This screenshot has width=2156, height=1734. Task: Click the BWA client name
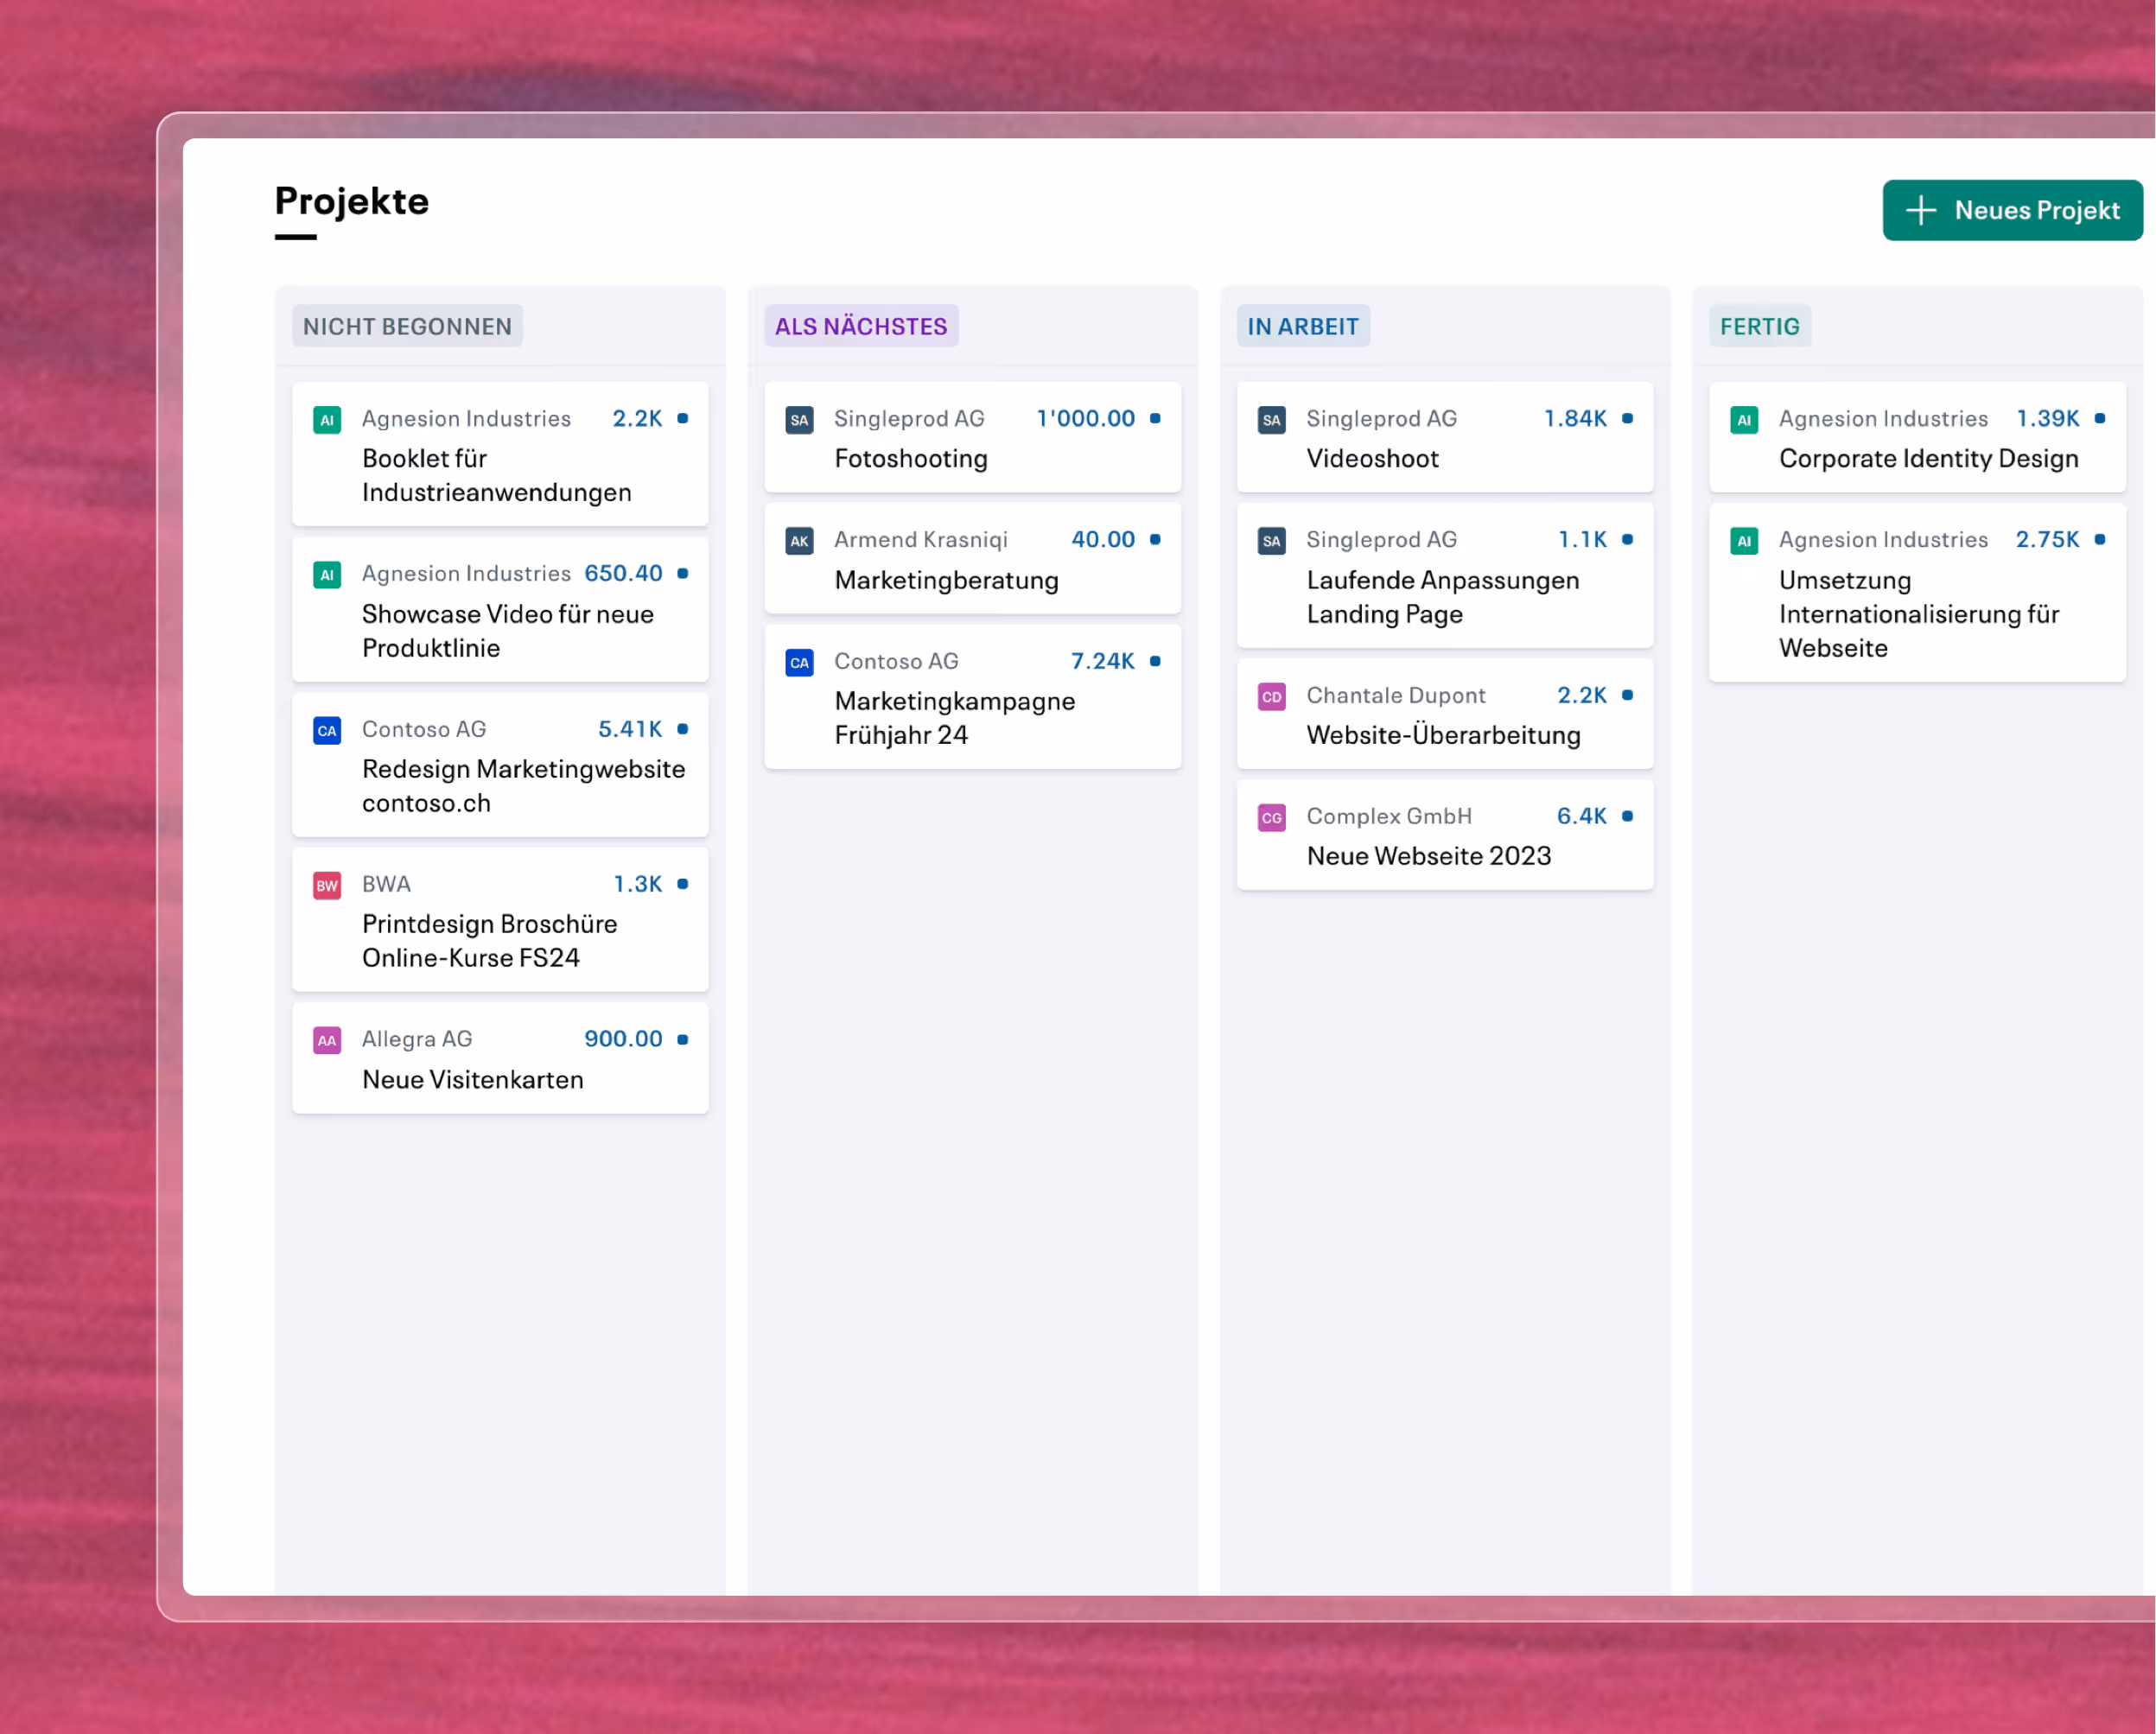pos(386,884)
